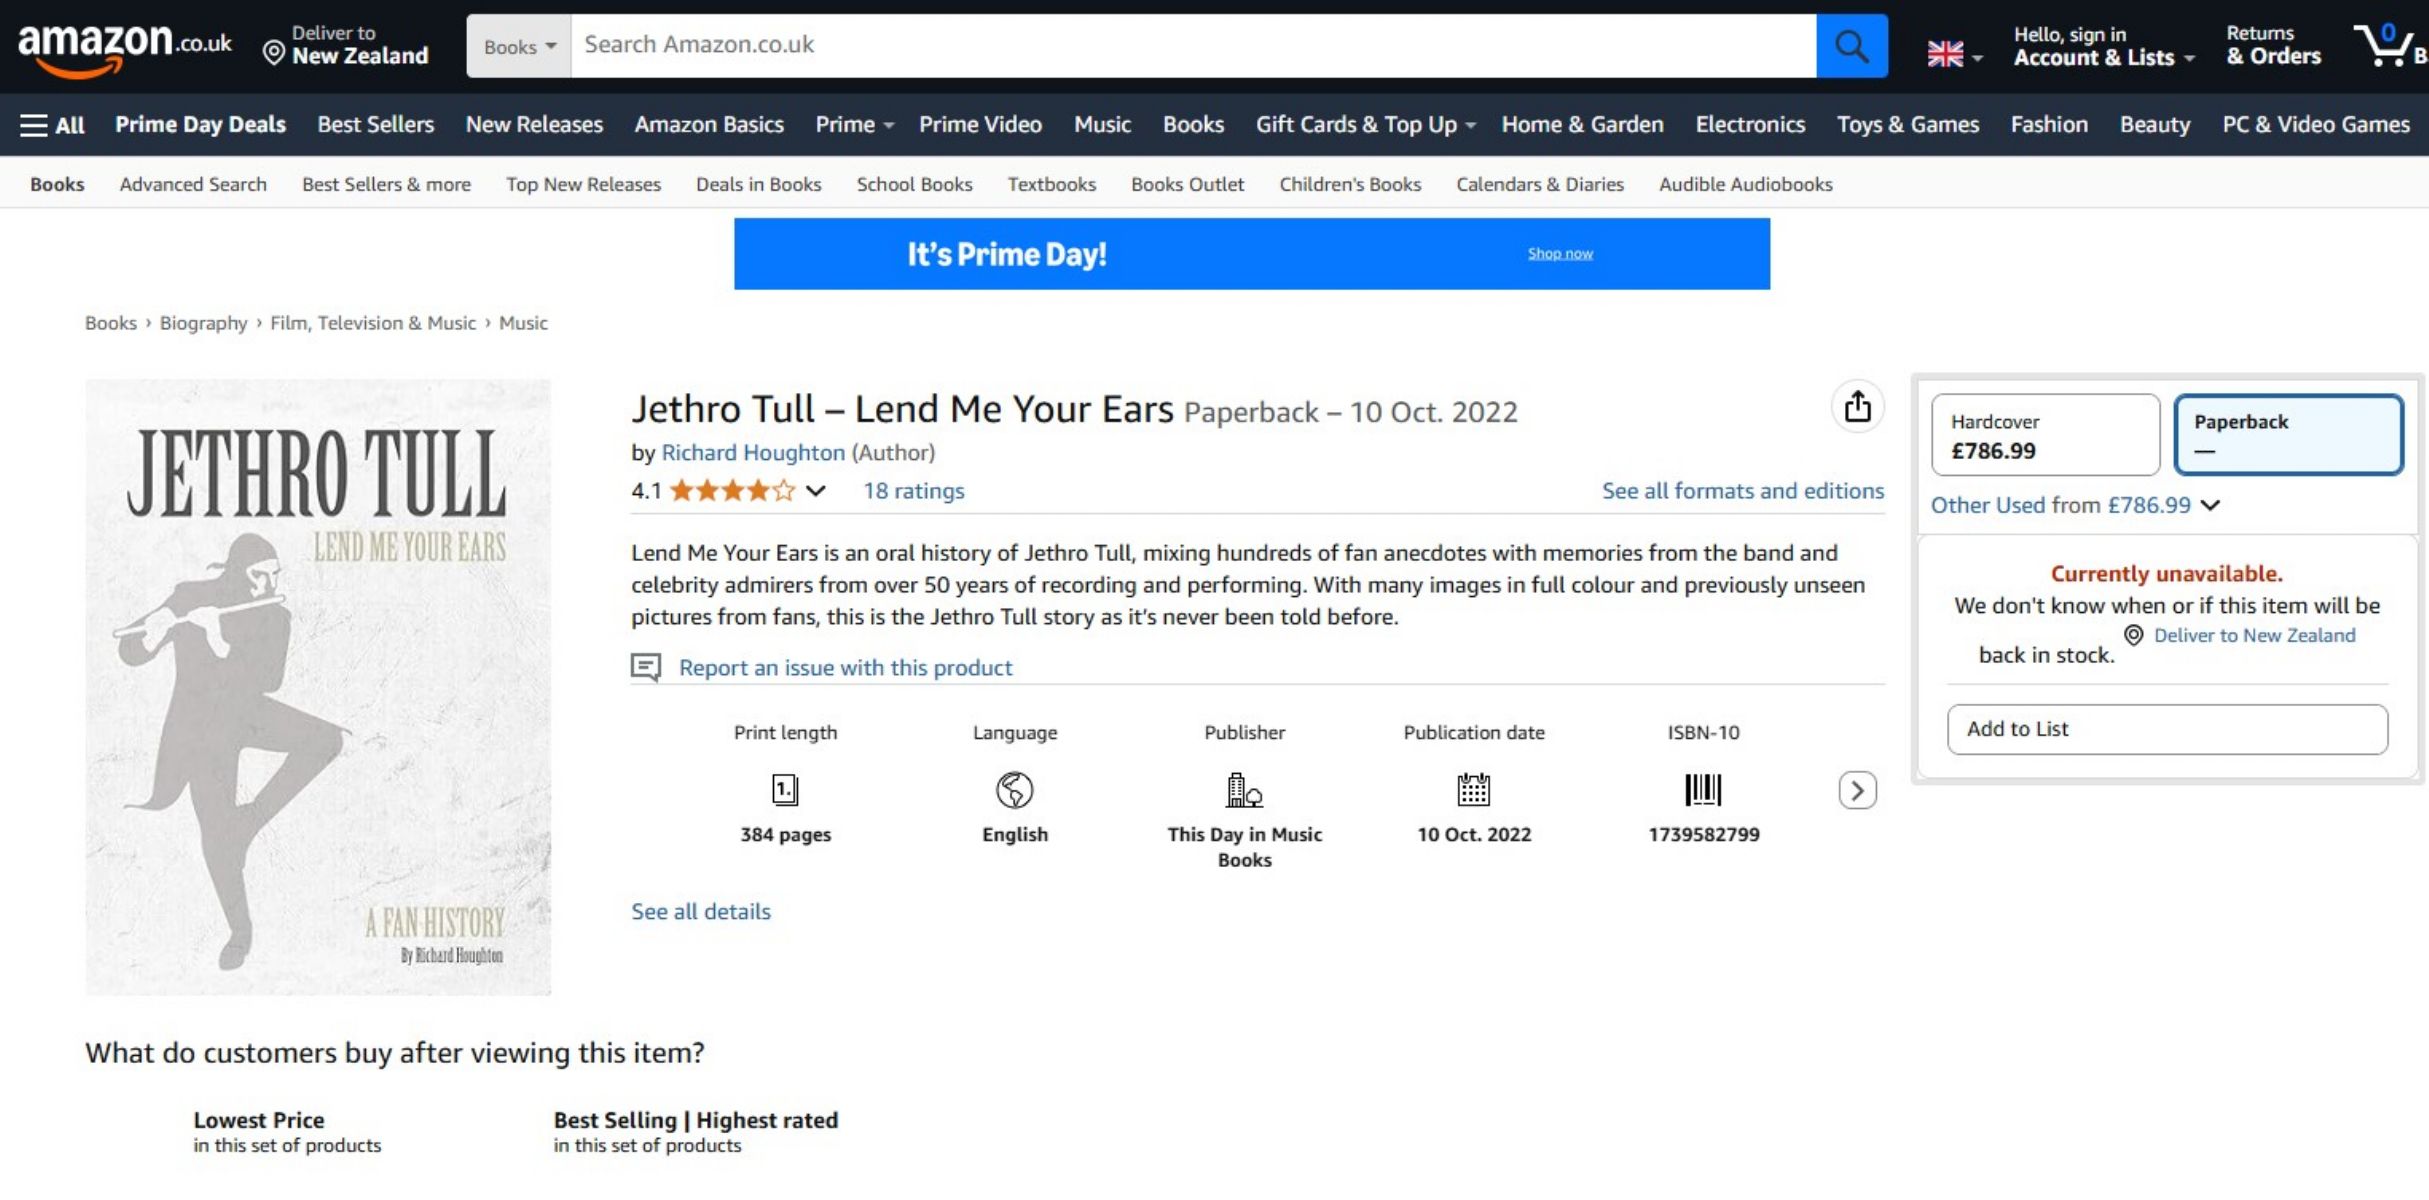Open the 18 ratings link
Image resolution: width=2429 pixels, height=1200 pixels.
coord(913,491)
